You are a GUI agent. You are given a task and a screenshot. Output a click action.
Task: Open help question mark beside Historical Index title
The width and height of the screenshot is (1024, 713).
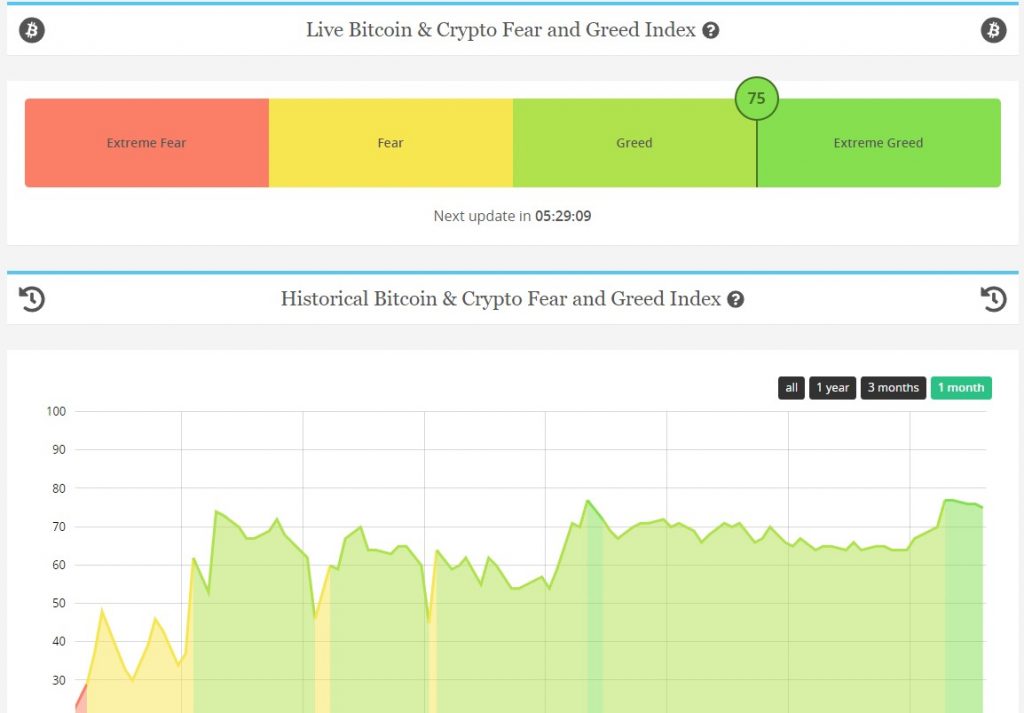coord(735,300)
